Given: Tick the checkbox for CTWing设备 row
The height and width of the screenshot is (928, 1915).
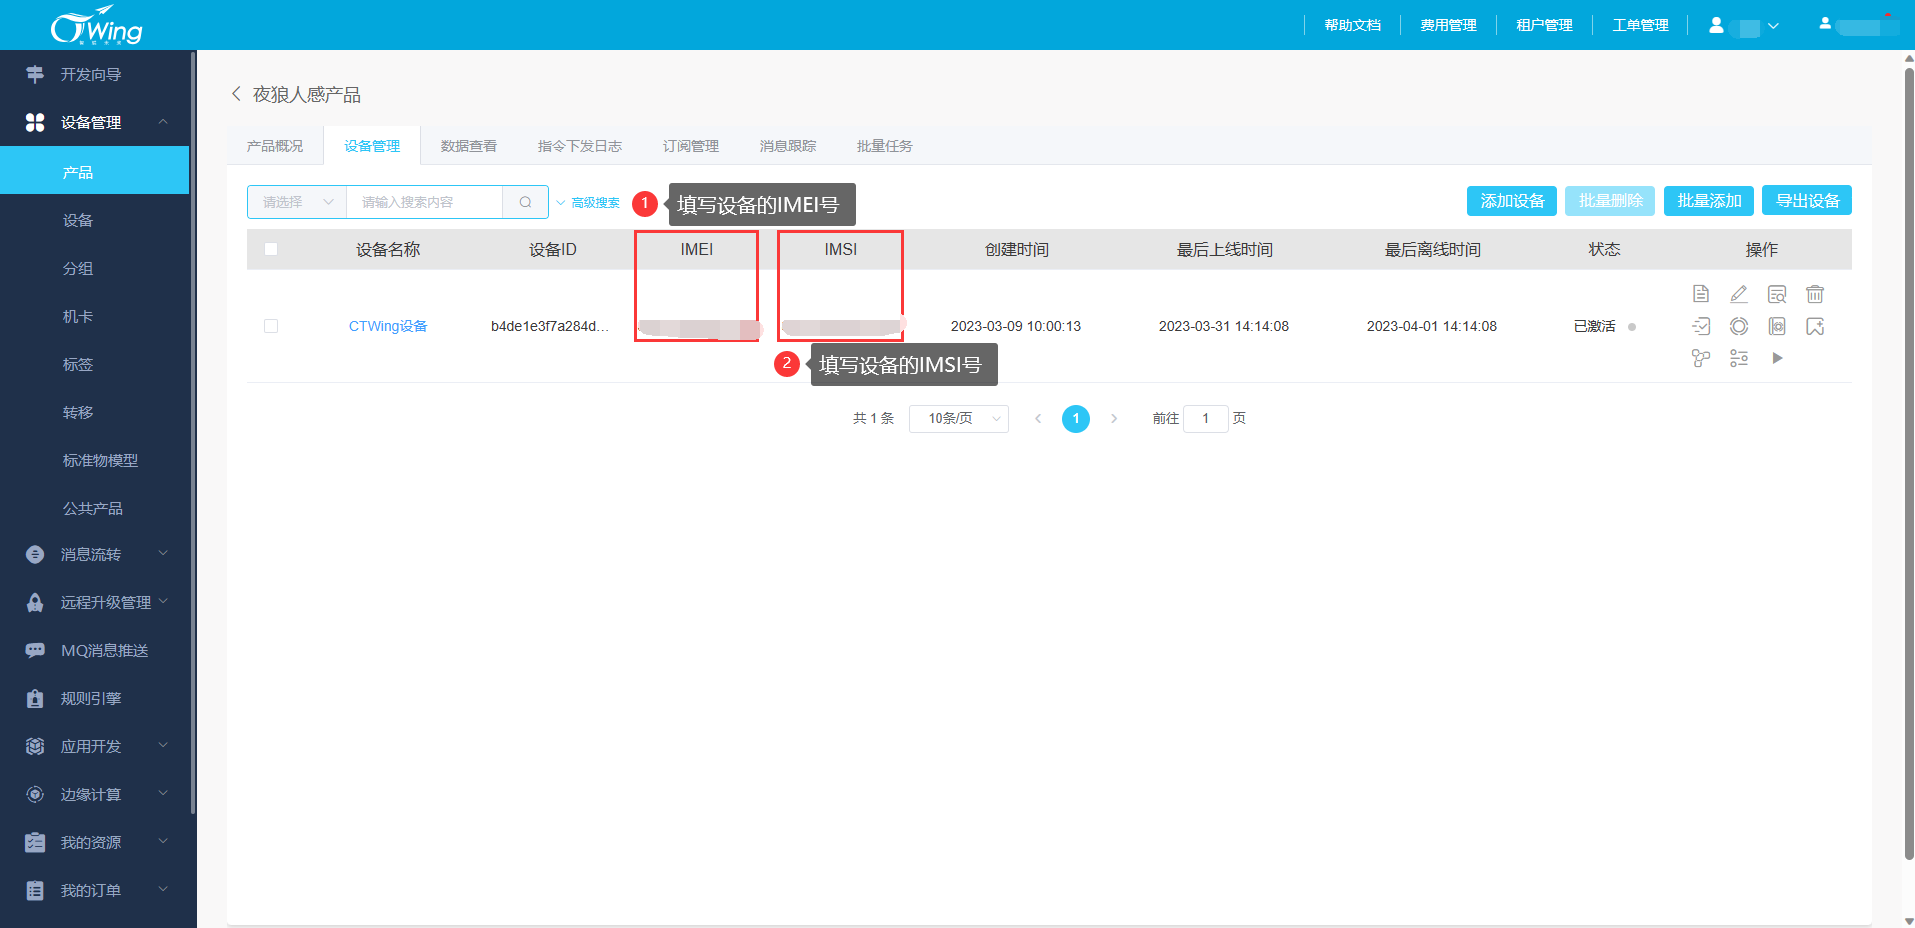Looking at the screenshot, I should tap(271, 326).
